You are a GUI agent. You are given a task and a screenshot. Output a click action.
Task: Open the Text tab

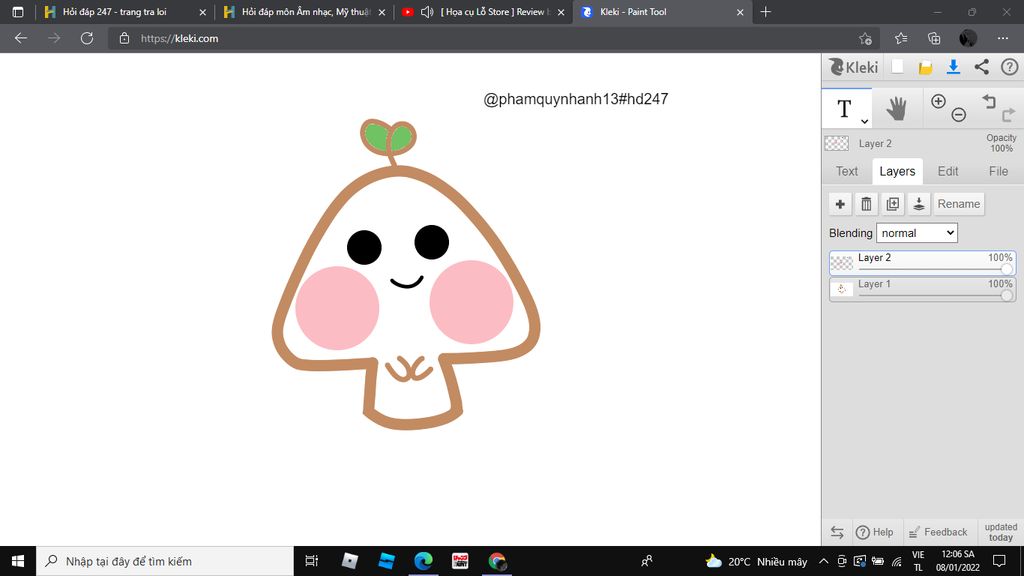click(x=846, y=171)
